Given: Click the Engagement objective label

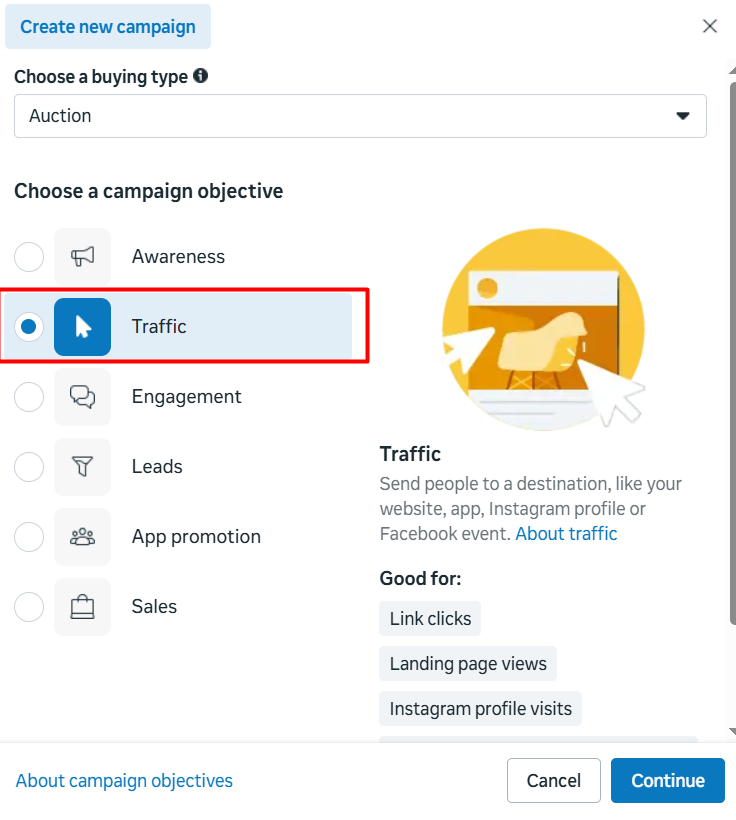Looking at the screenshot, I should tap(186, 397).
